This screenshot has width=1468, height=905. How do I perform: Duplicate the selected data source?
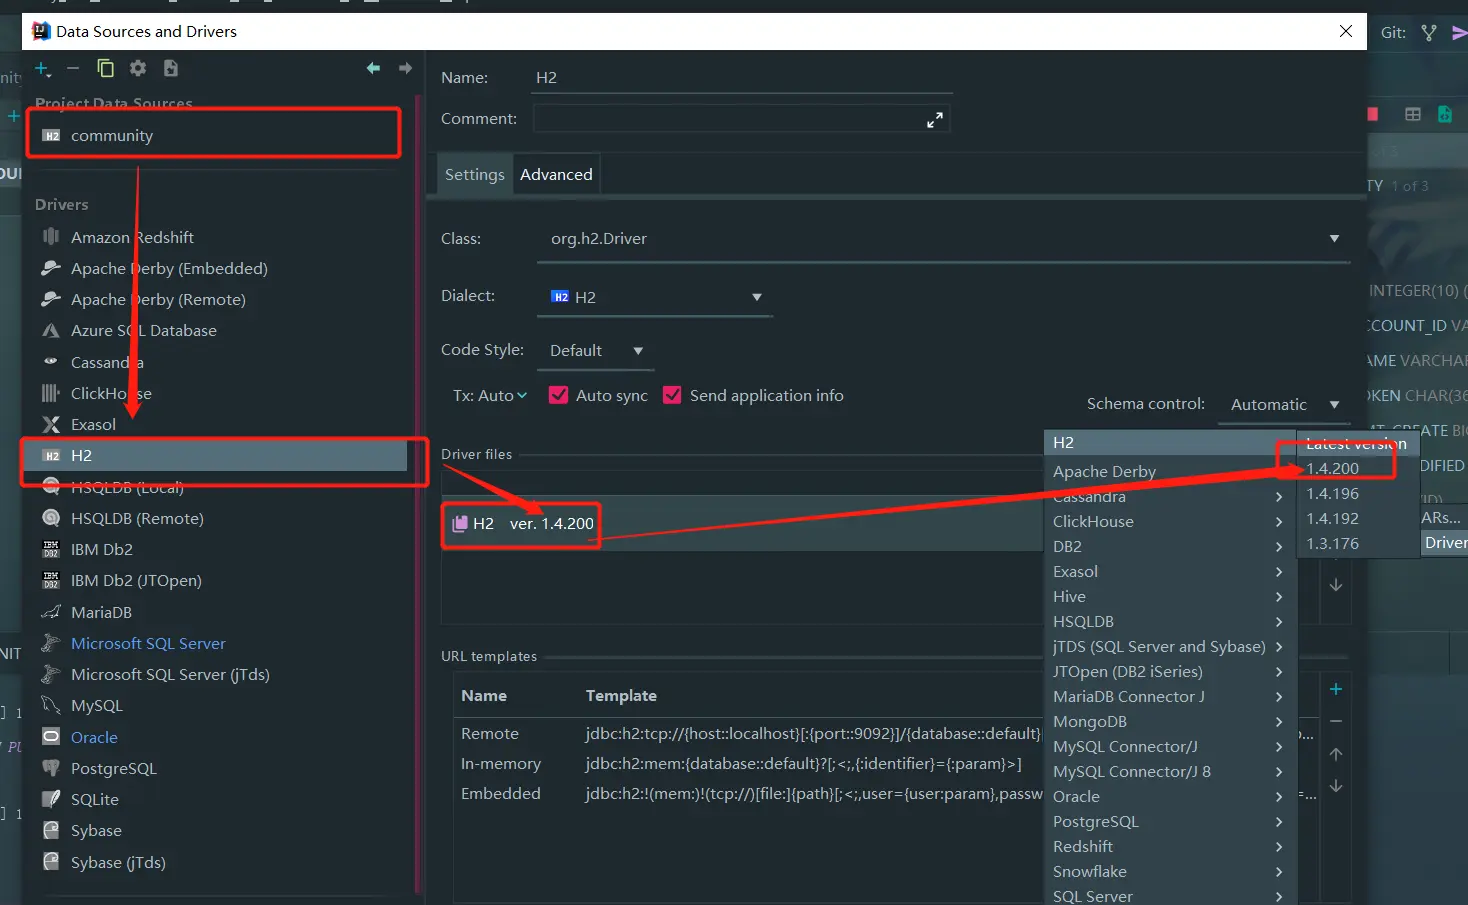pos(105,69)
